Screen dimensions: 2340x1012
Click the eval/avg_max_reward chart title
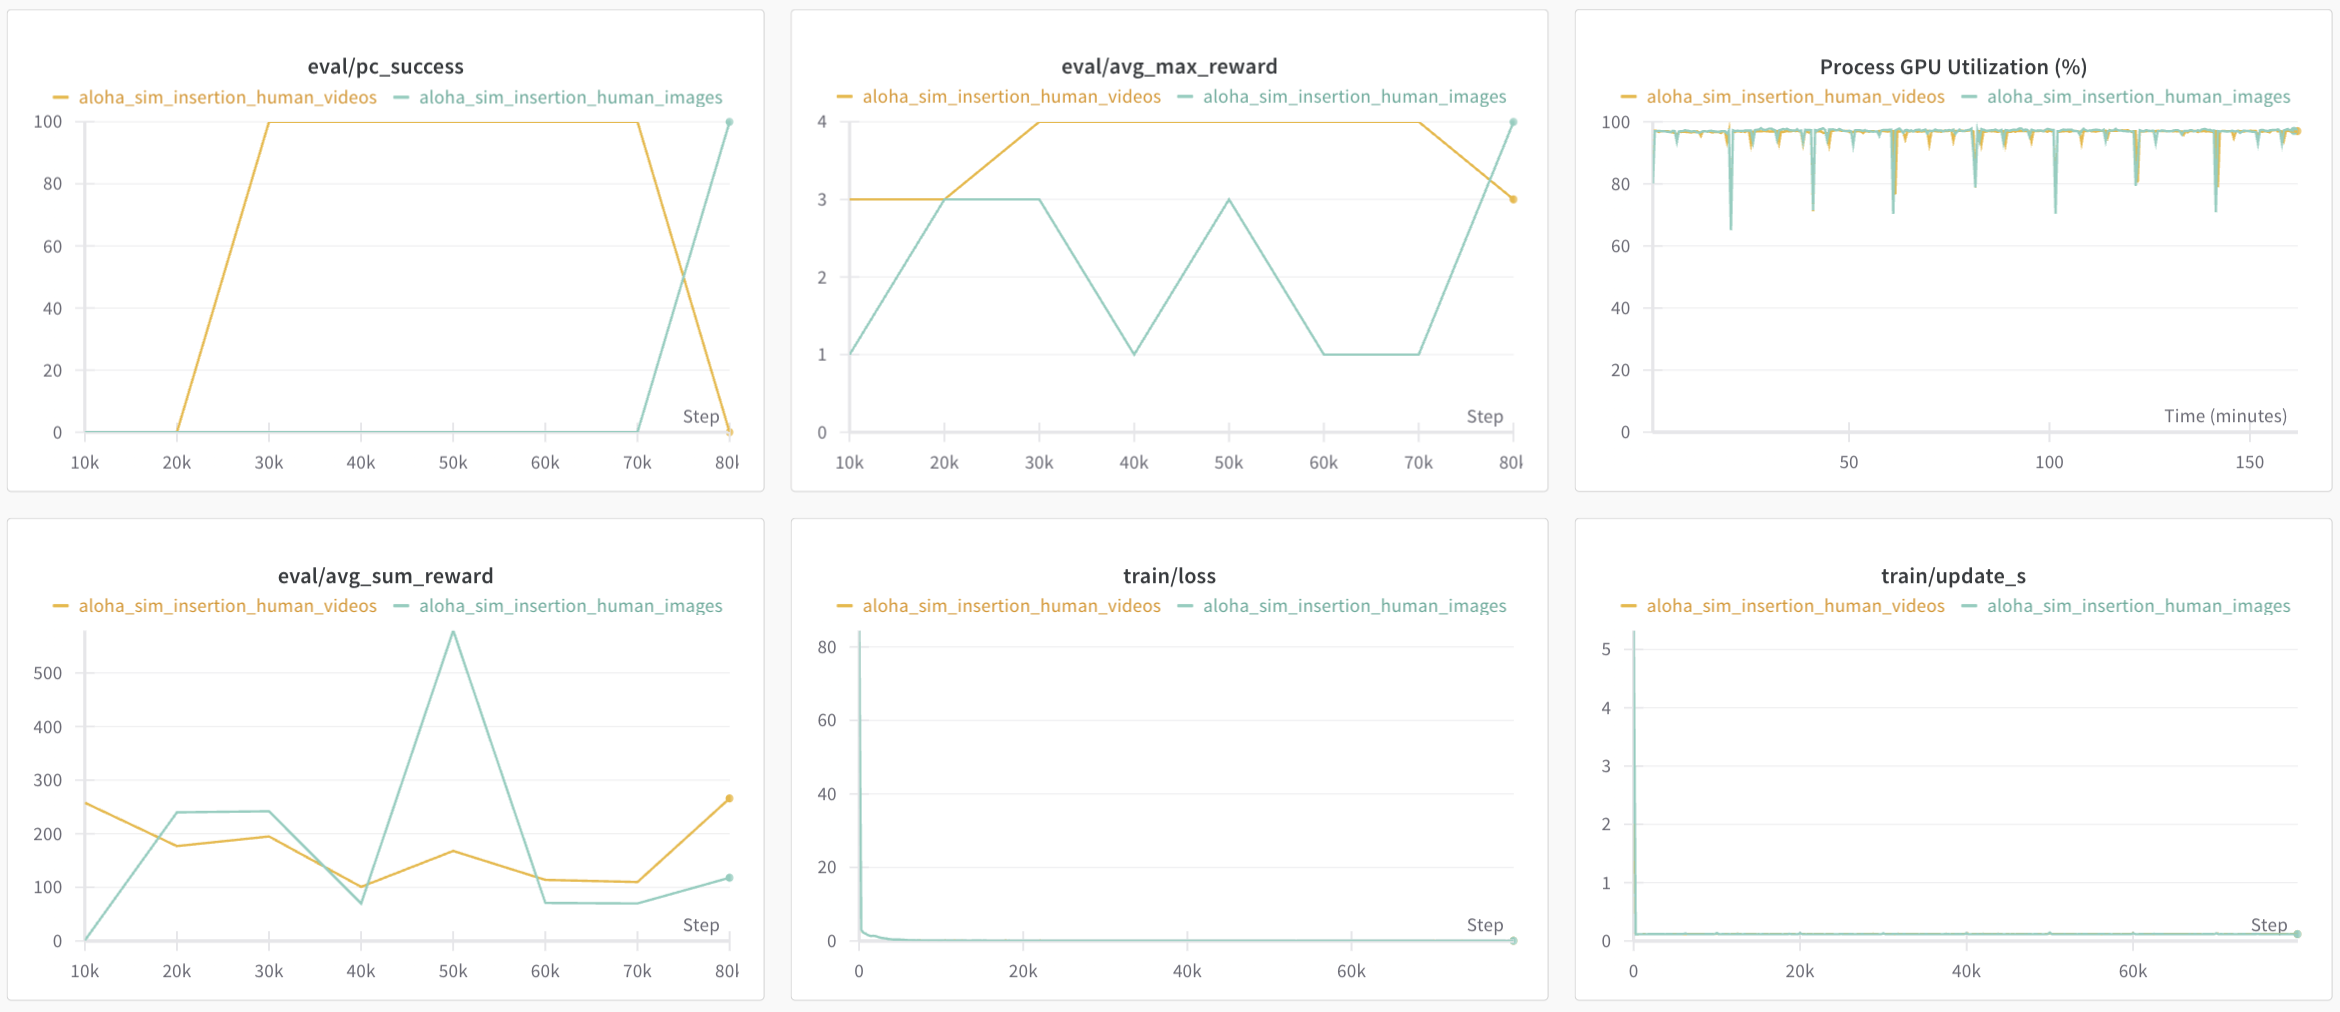(x=1168, y=67)
